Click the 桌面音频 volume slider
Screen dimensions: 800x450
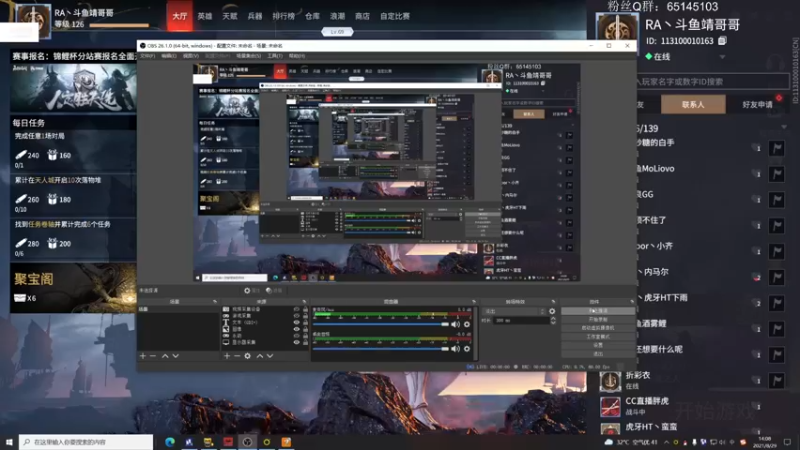tap(381, 349)
